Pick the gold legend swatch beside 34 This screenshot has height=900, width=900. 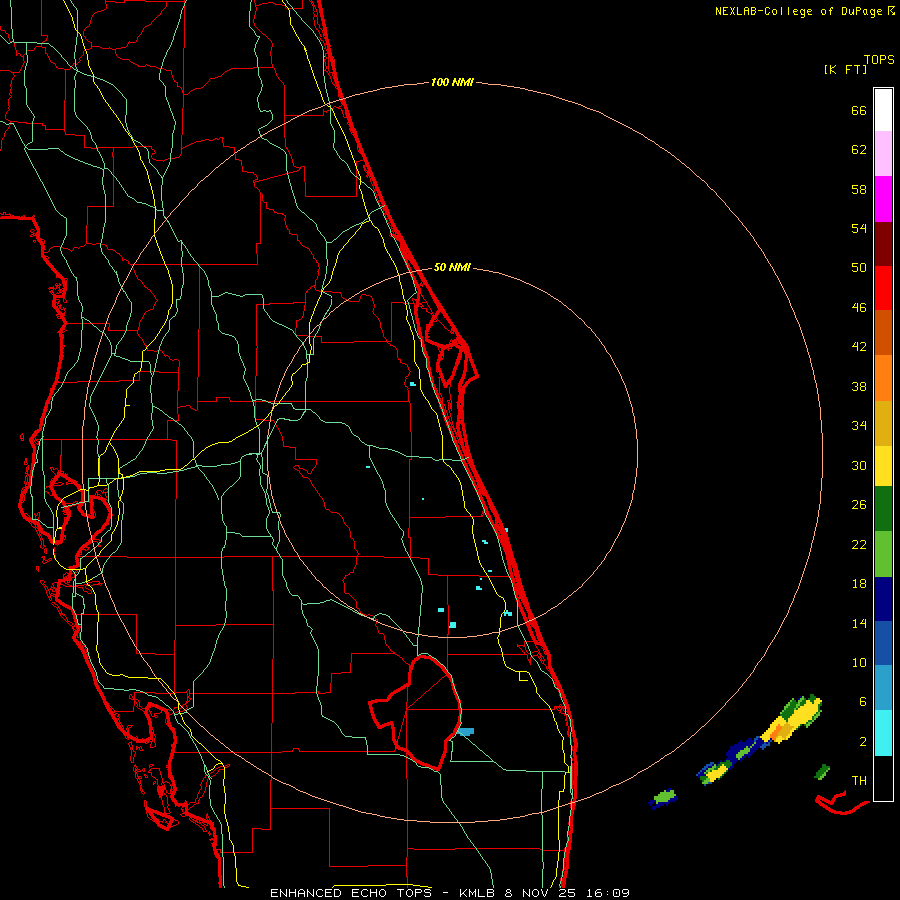[883, 423]
